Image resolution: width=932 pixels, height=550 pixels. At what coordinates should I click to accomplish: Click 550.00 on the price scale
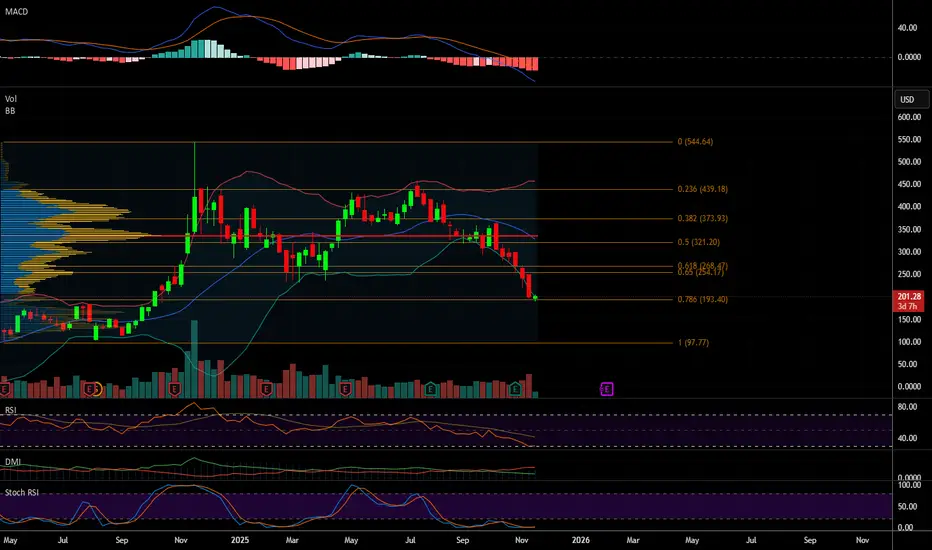pyautogui.click(x=909, y=139)
